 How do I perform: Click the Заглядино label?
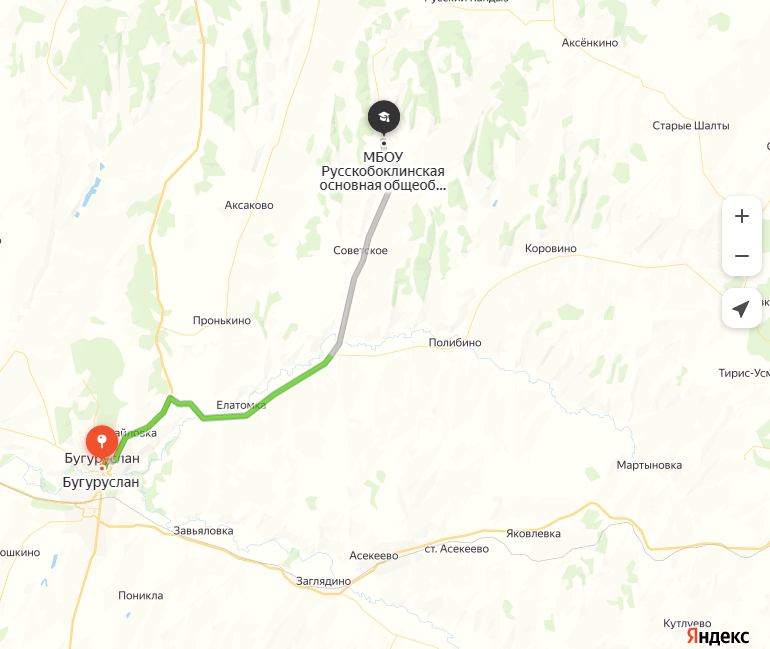pyautogui.click(x=324, y=581)
